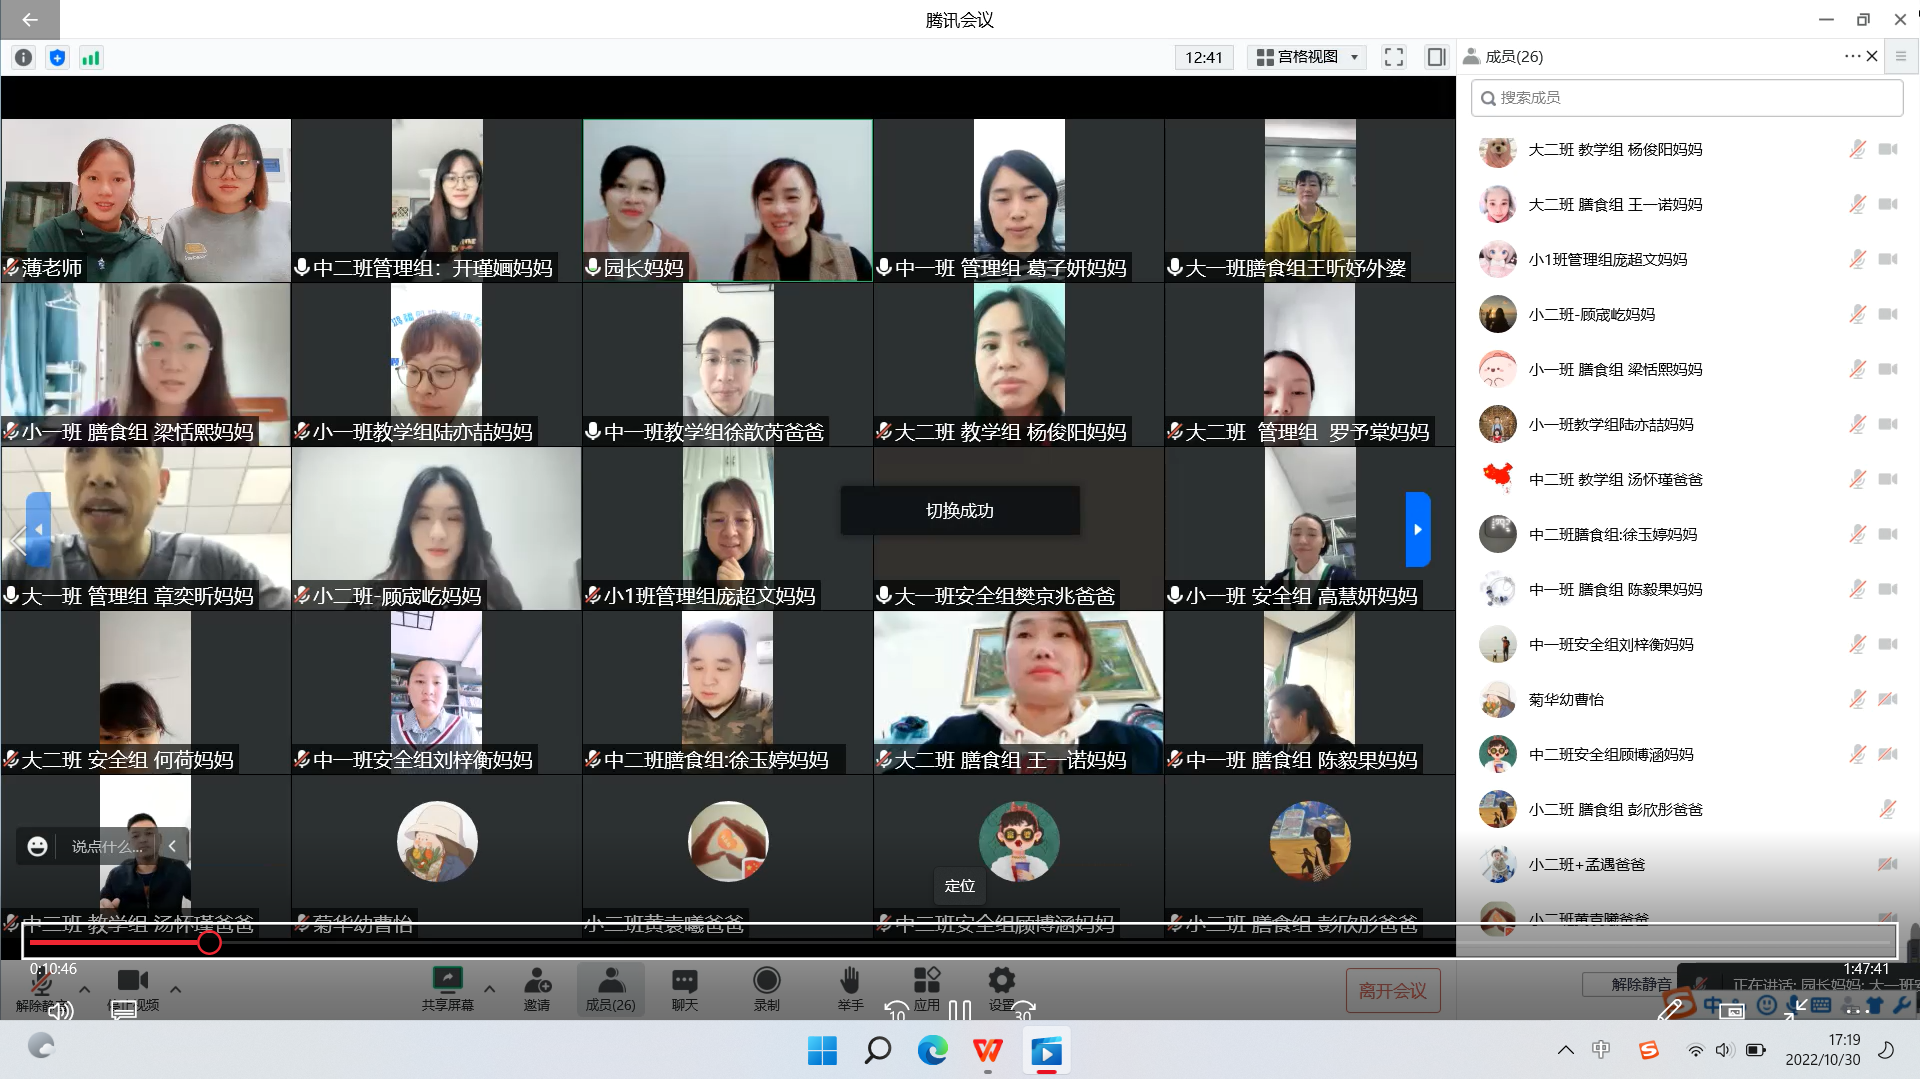Open the 聊天 chat icon
Viewport: 1920px width, 1079px height.
click(x=685, y=981)
